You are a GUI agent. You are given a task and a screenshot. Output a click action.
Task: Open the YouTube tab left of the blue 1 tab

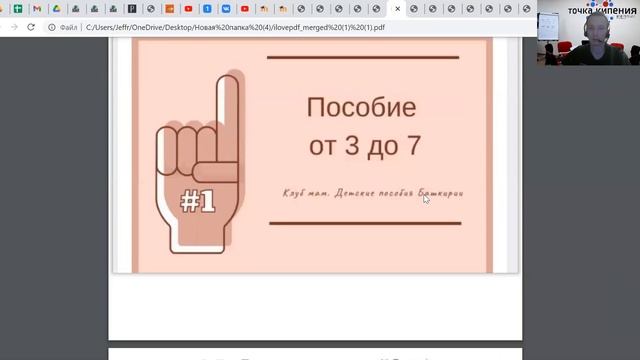[x=188, y=9]
